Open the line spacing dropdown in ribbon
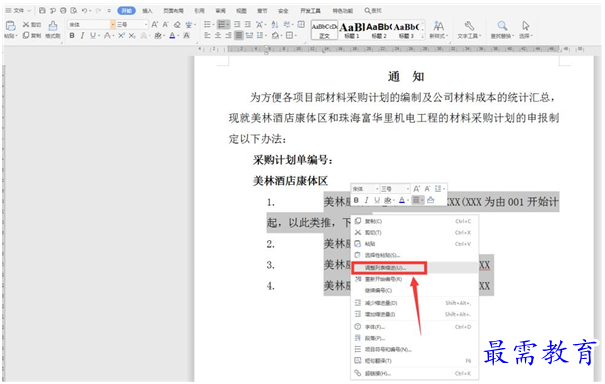The height and width of the screenshot is (384, 605). pyautogui.click(x=266, y=36)
